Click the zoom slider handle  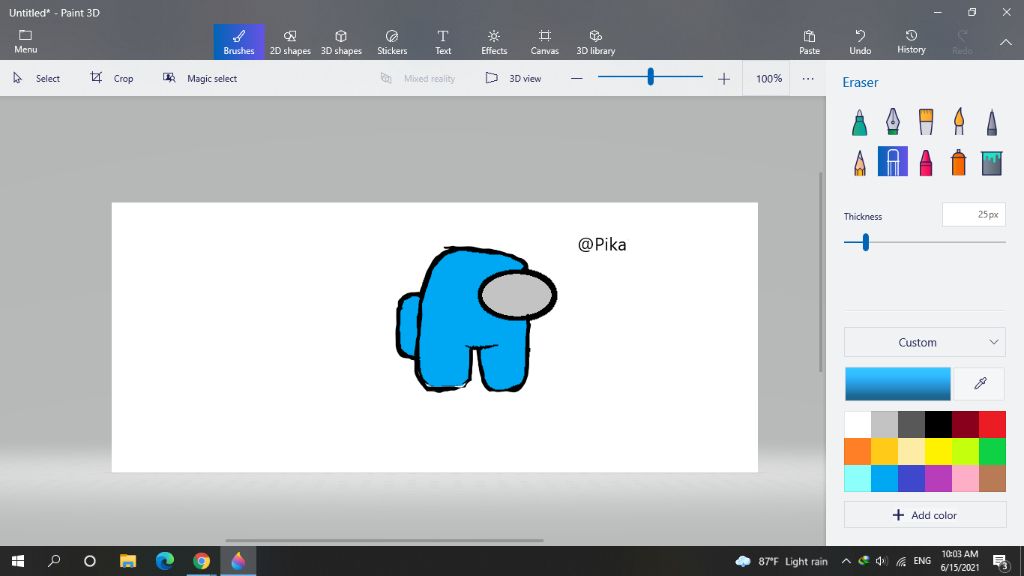[x=650, y=77]
